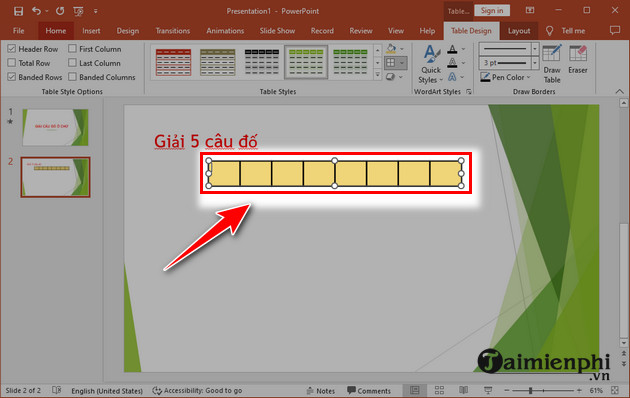The image size is (630, 398).
Task: Open the undo history dropdown arrow
Action: tap(47, 11)
